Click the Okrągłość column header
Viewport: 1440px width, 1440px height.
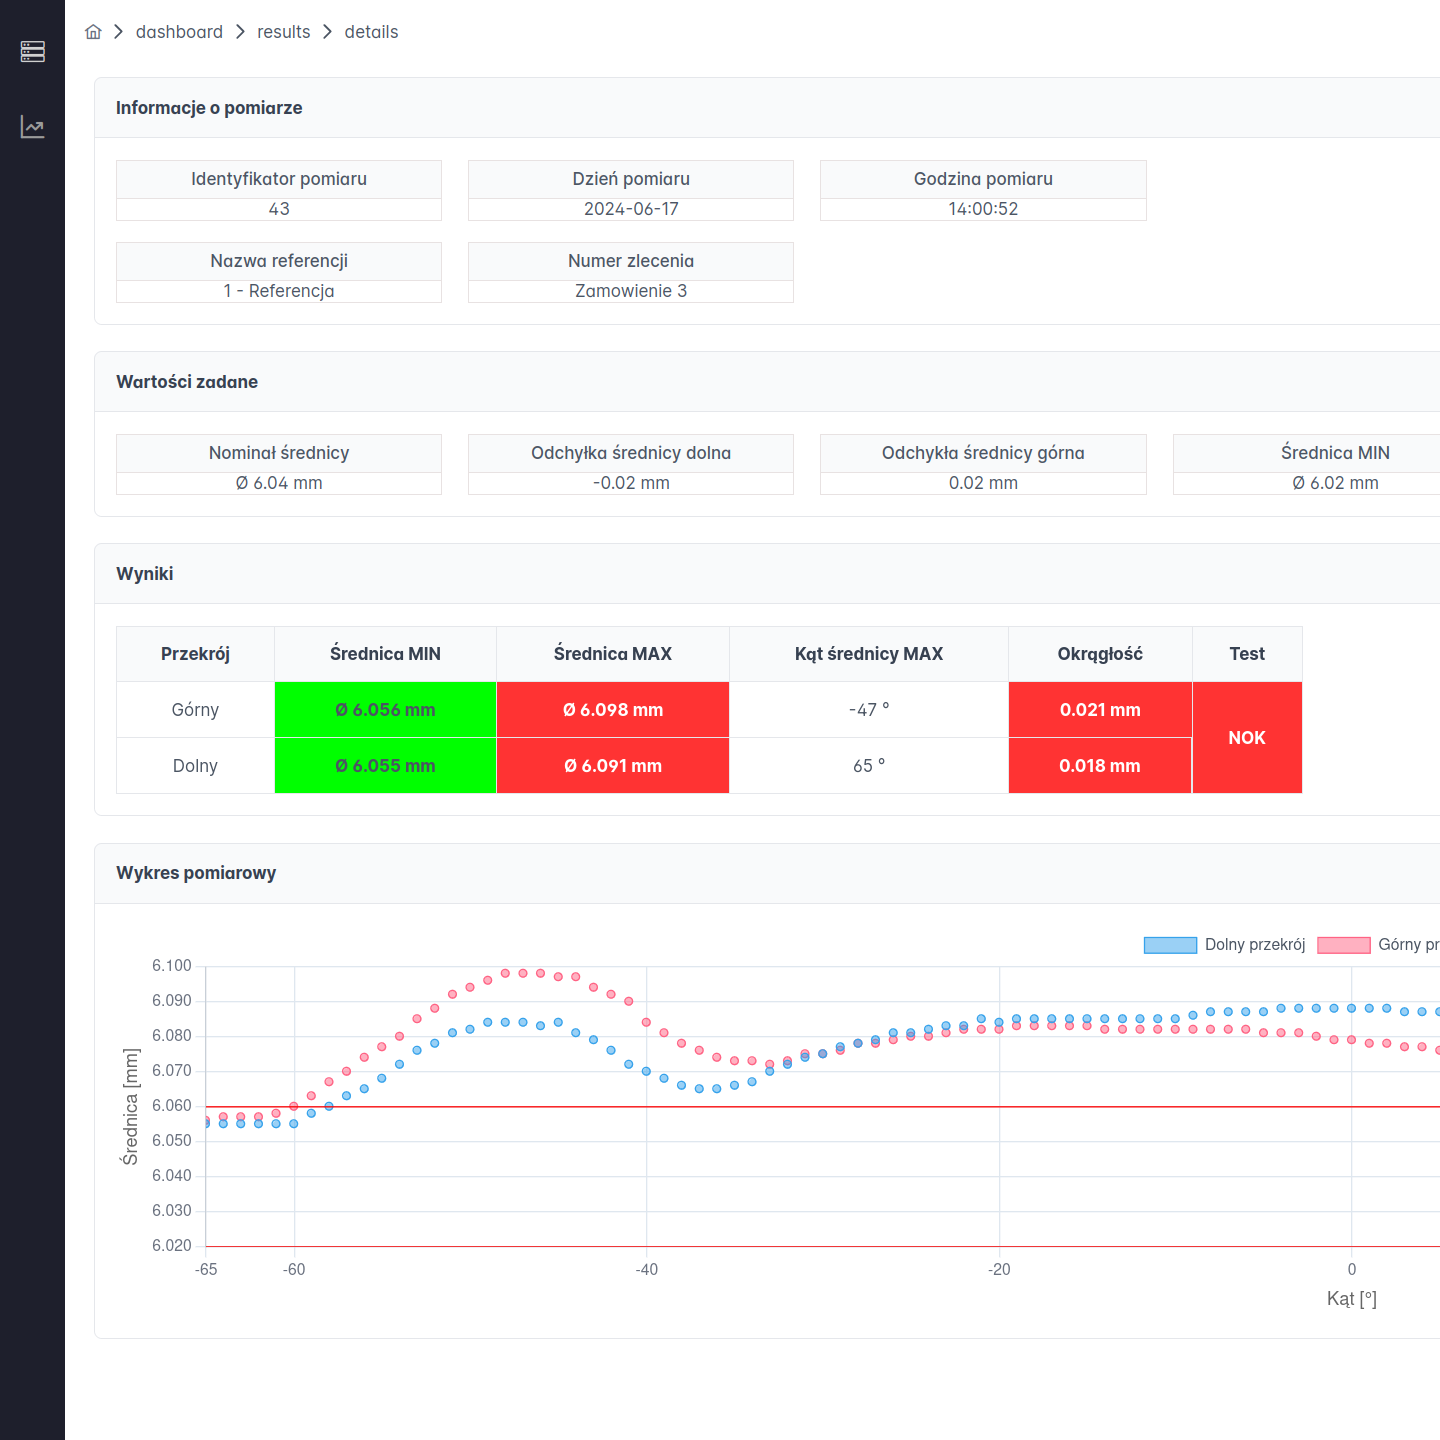pyautogui.click(x=1099, y=654)
